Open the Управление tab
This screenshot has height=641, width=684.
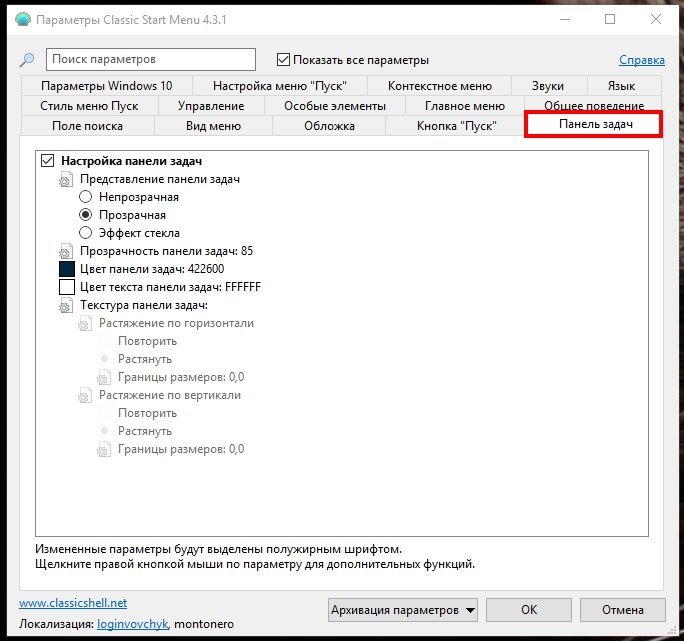[211, 106]
